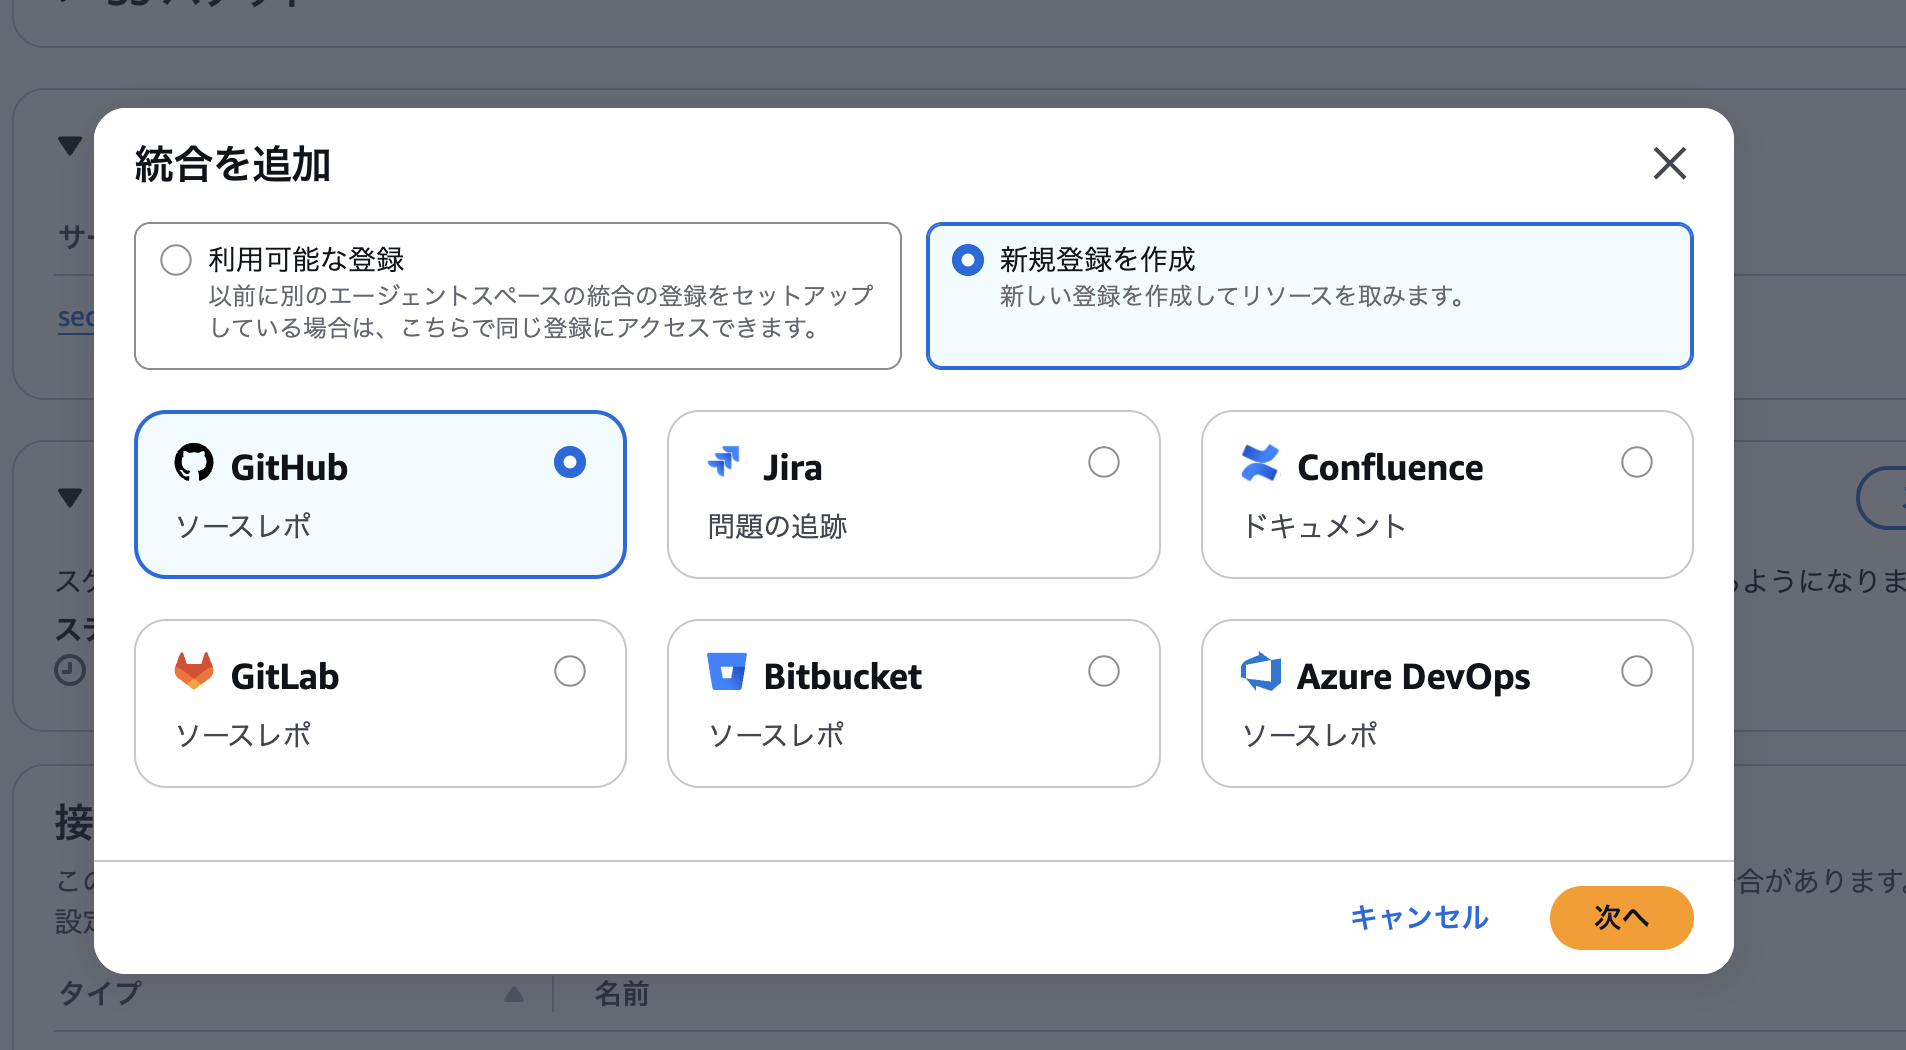The height and width of the screenshot is (1050, 1906).
Task: Click the 名前 column header in background table
Action: pyautogui.click(x=621, y=994)
